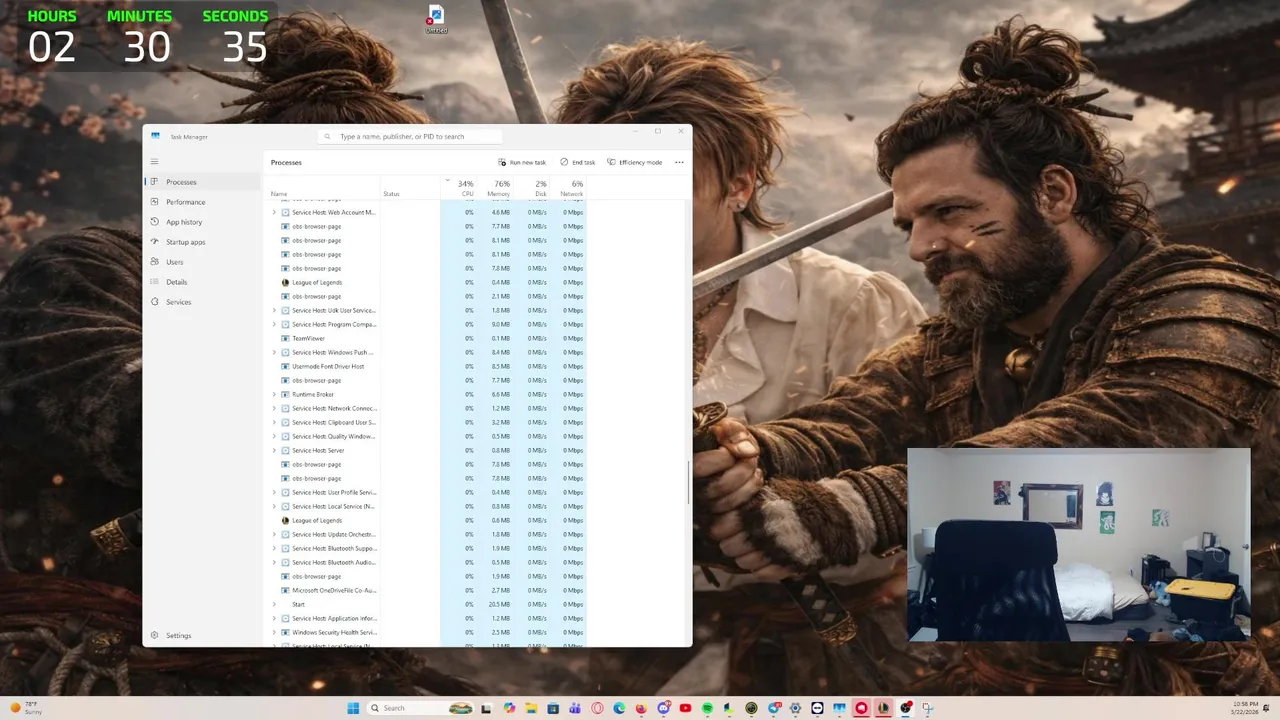1280x720 pixels.
Task: Open YouTube app from the taskbar
Action: pos(686,708)
